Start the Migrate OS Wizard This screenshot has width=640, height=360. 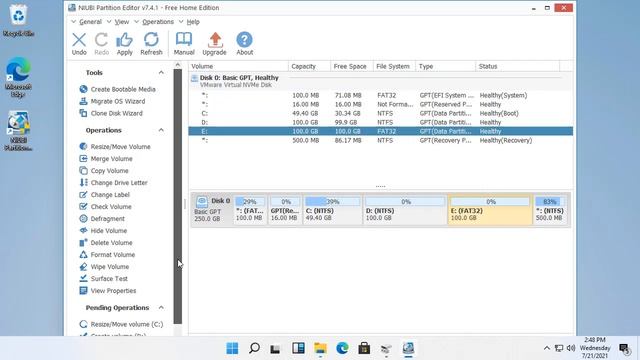click(112, 101)
